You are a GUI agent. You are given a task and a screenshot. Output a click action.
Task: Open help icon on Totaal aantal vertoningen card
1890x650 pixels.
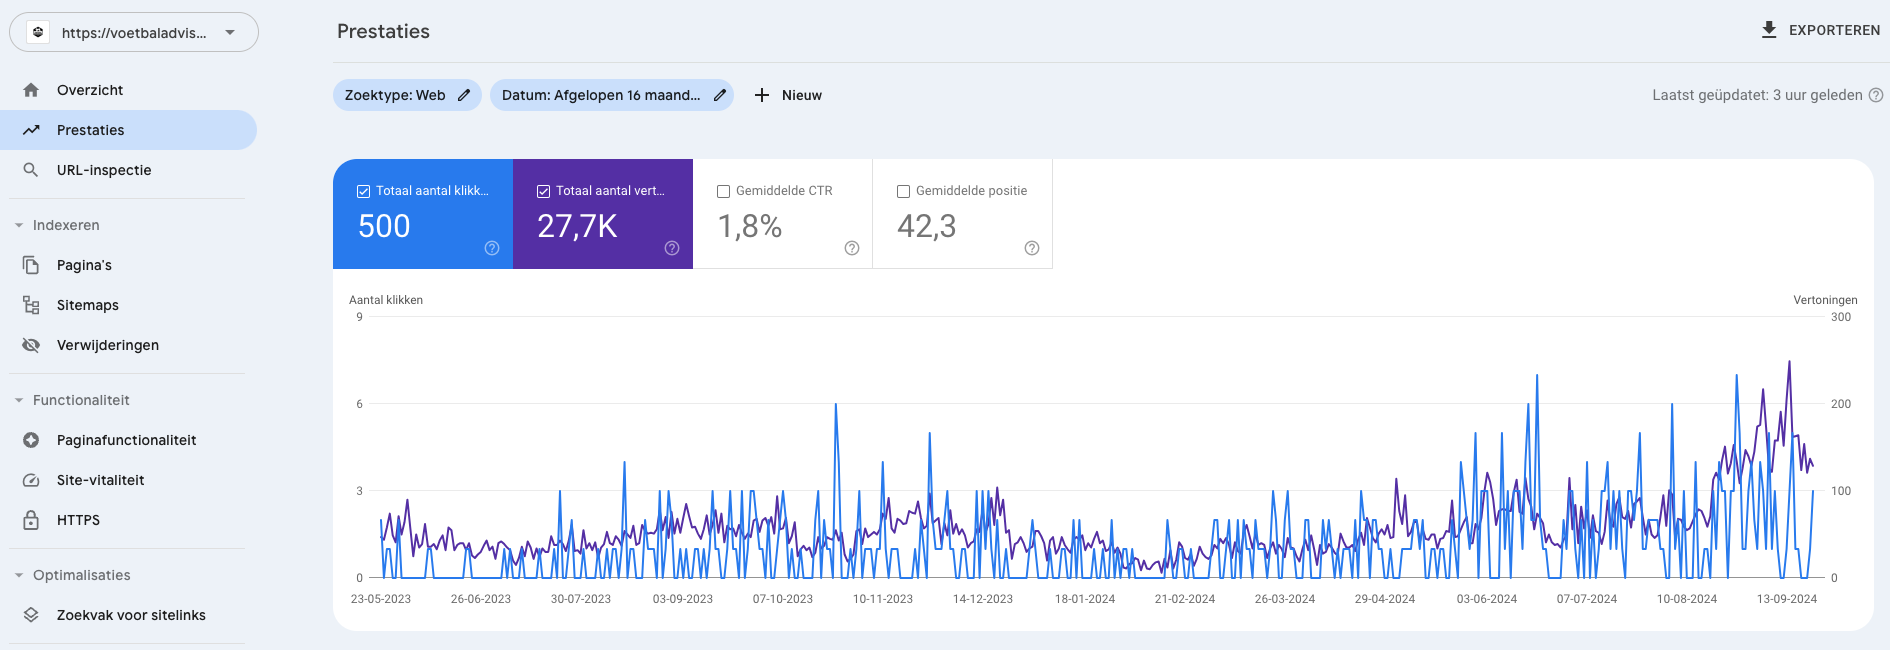(x=672, y=248)
